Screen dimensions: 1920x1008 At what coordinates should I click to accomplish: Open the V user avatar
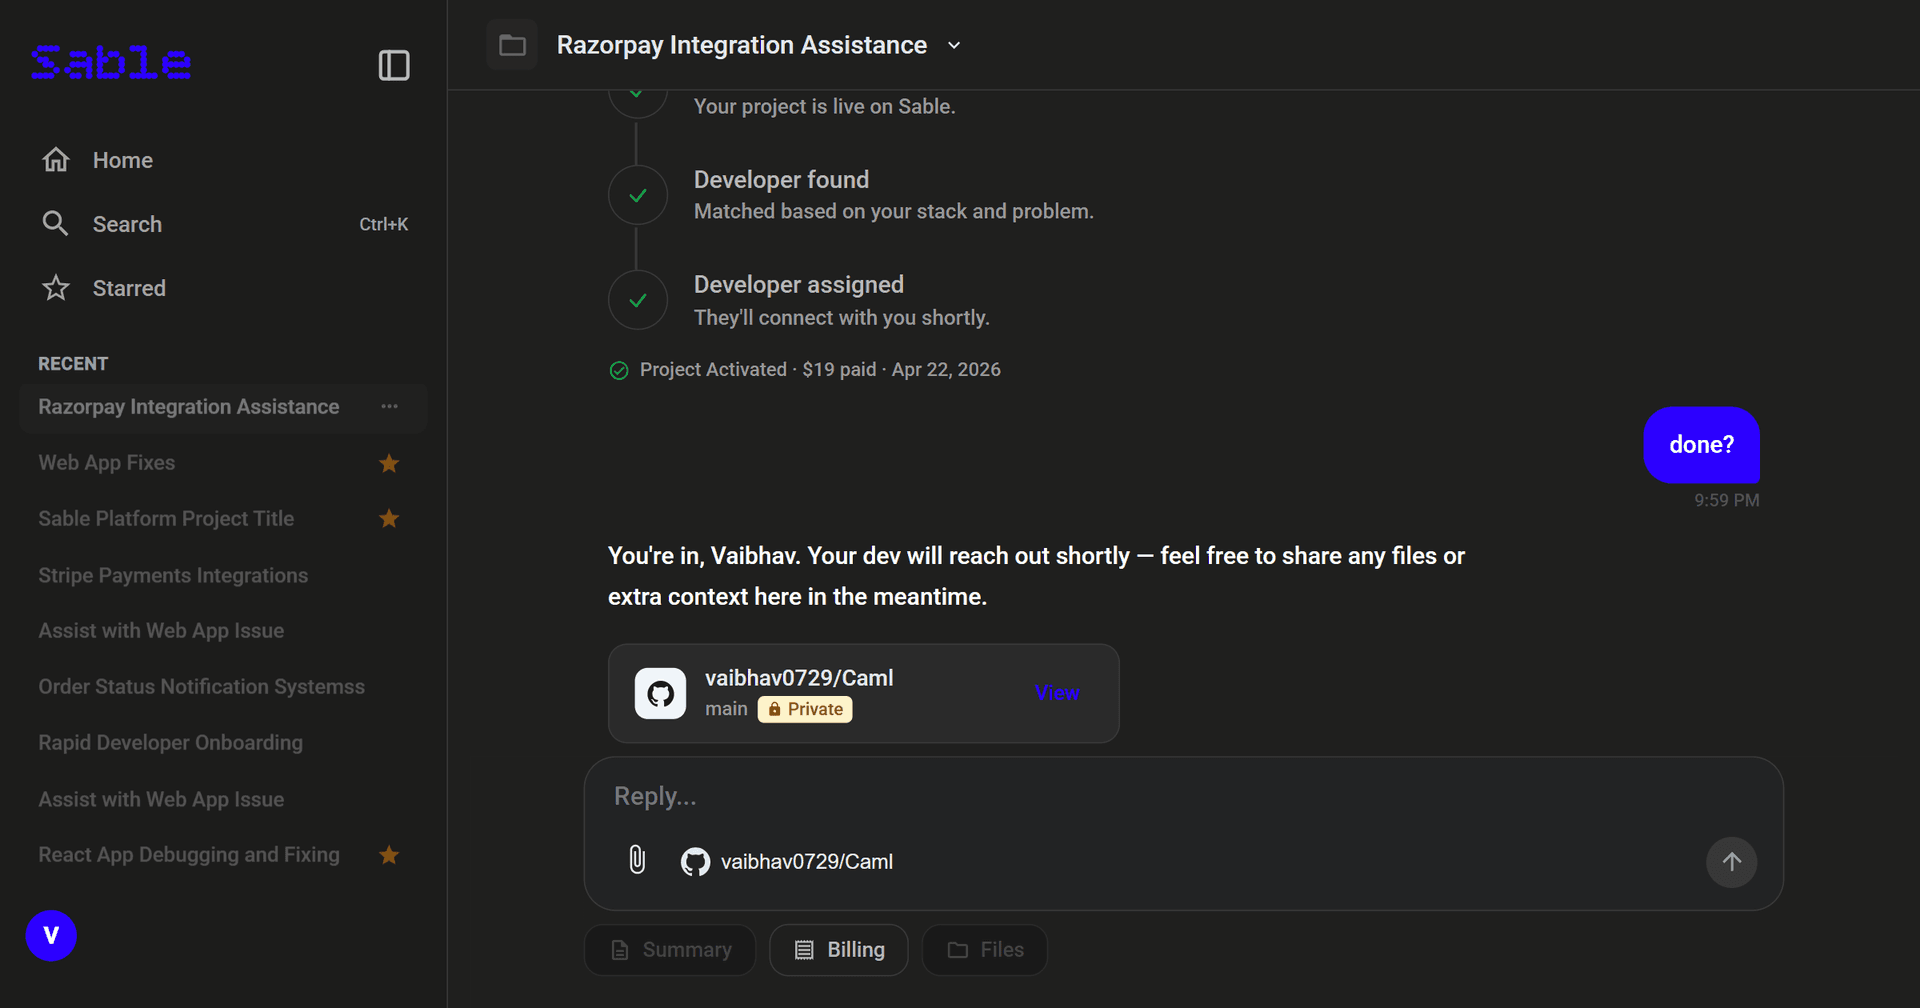pyautogui.click(x=51, y=936)
